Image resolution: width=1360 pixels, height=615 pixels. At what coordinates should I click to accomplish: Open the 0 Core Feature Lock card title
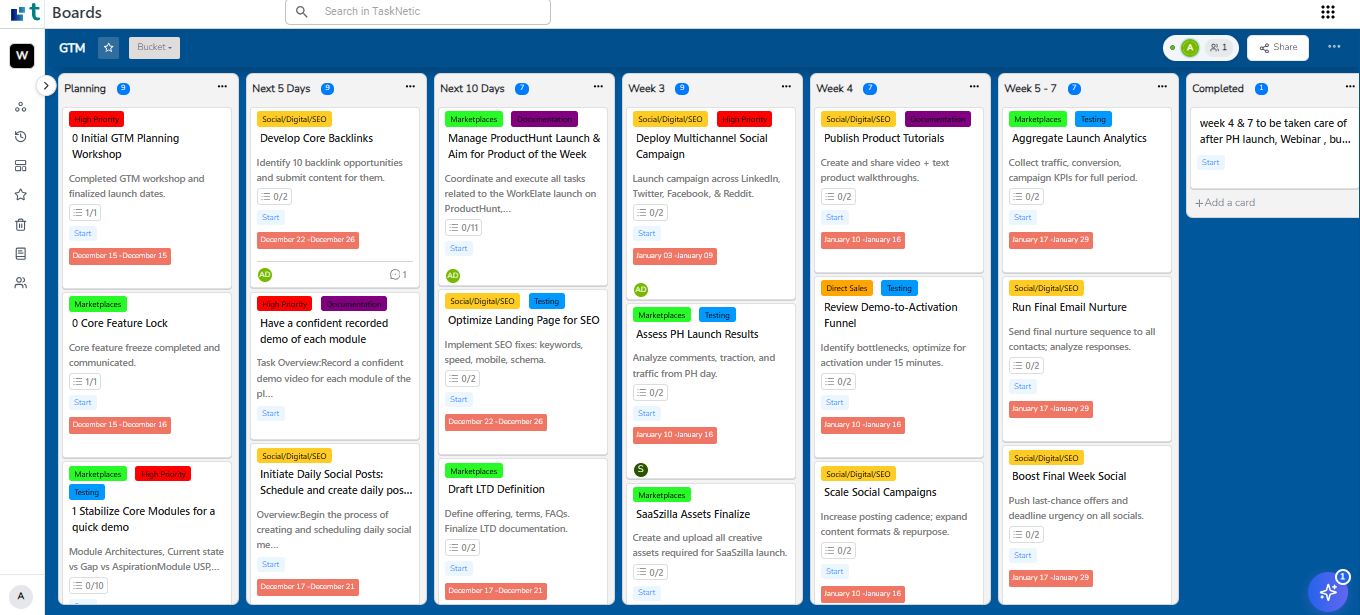120,323
